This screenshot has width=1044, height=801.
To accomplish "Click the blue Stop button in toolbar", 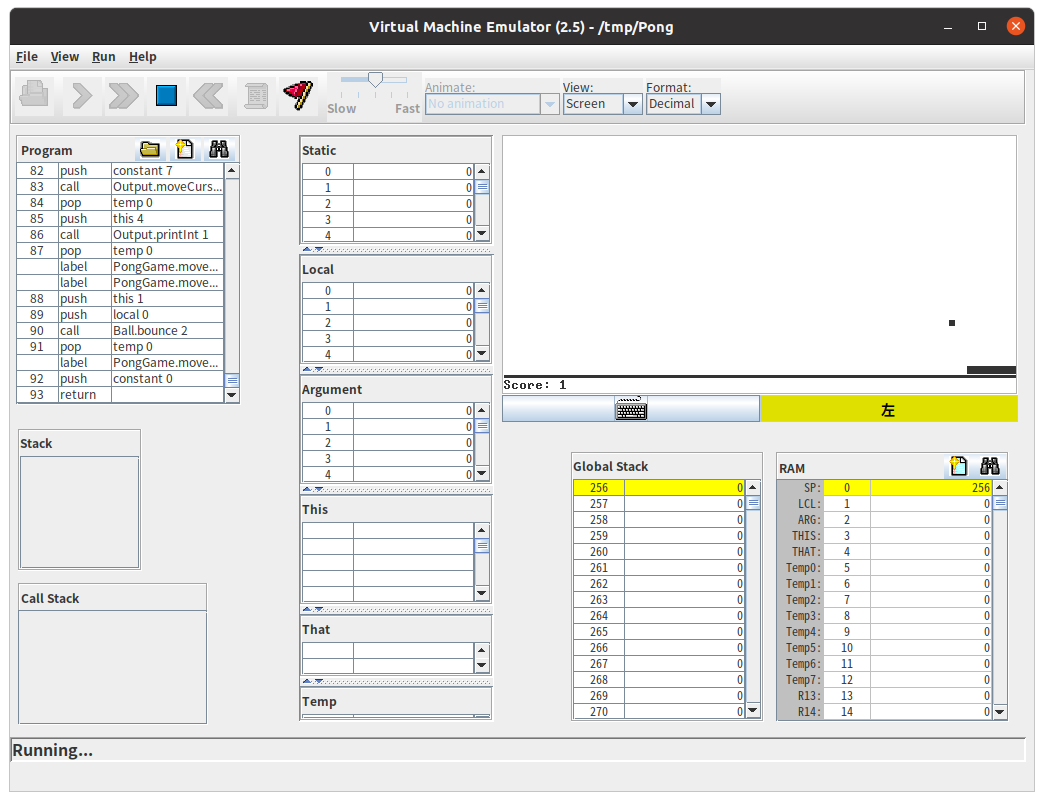I will (x=166, y=96).
